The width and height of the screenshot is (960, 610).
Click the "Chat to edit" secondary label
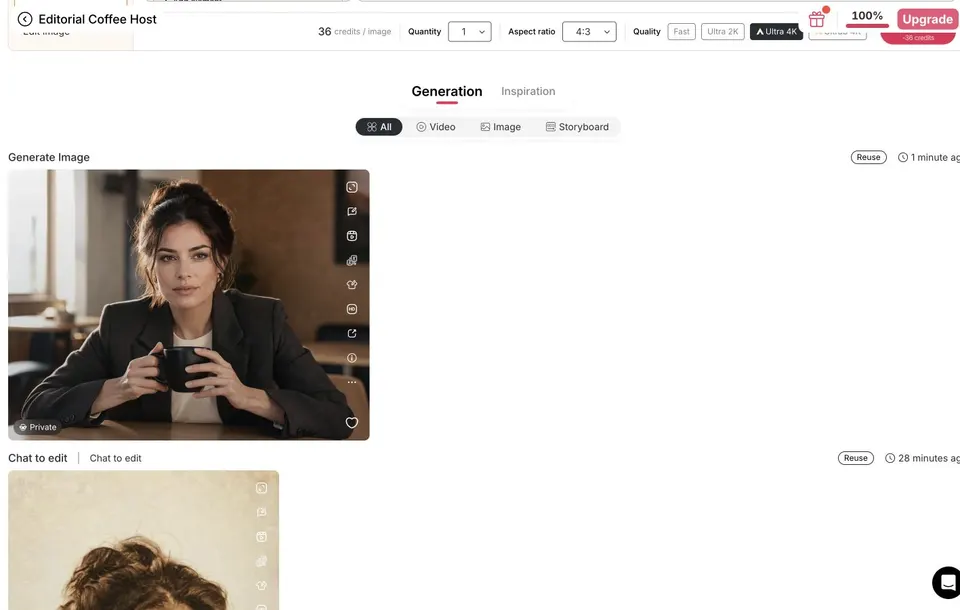[x=115, y=458]
